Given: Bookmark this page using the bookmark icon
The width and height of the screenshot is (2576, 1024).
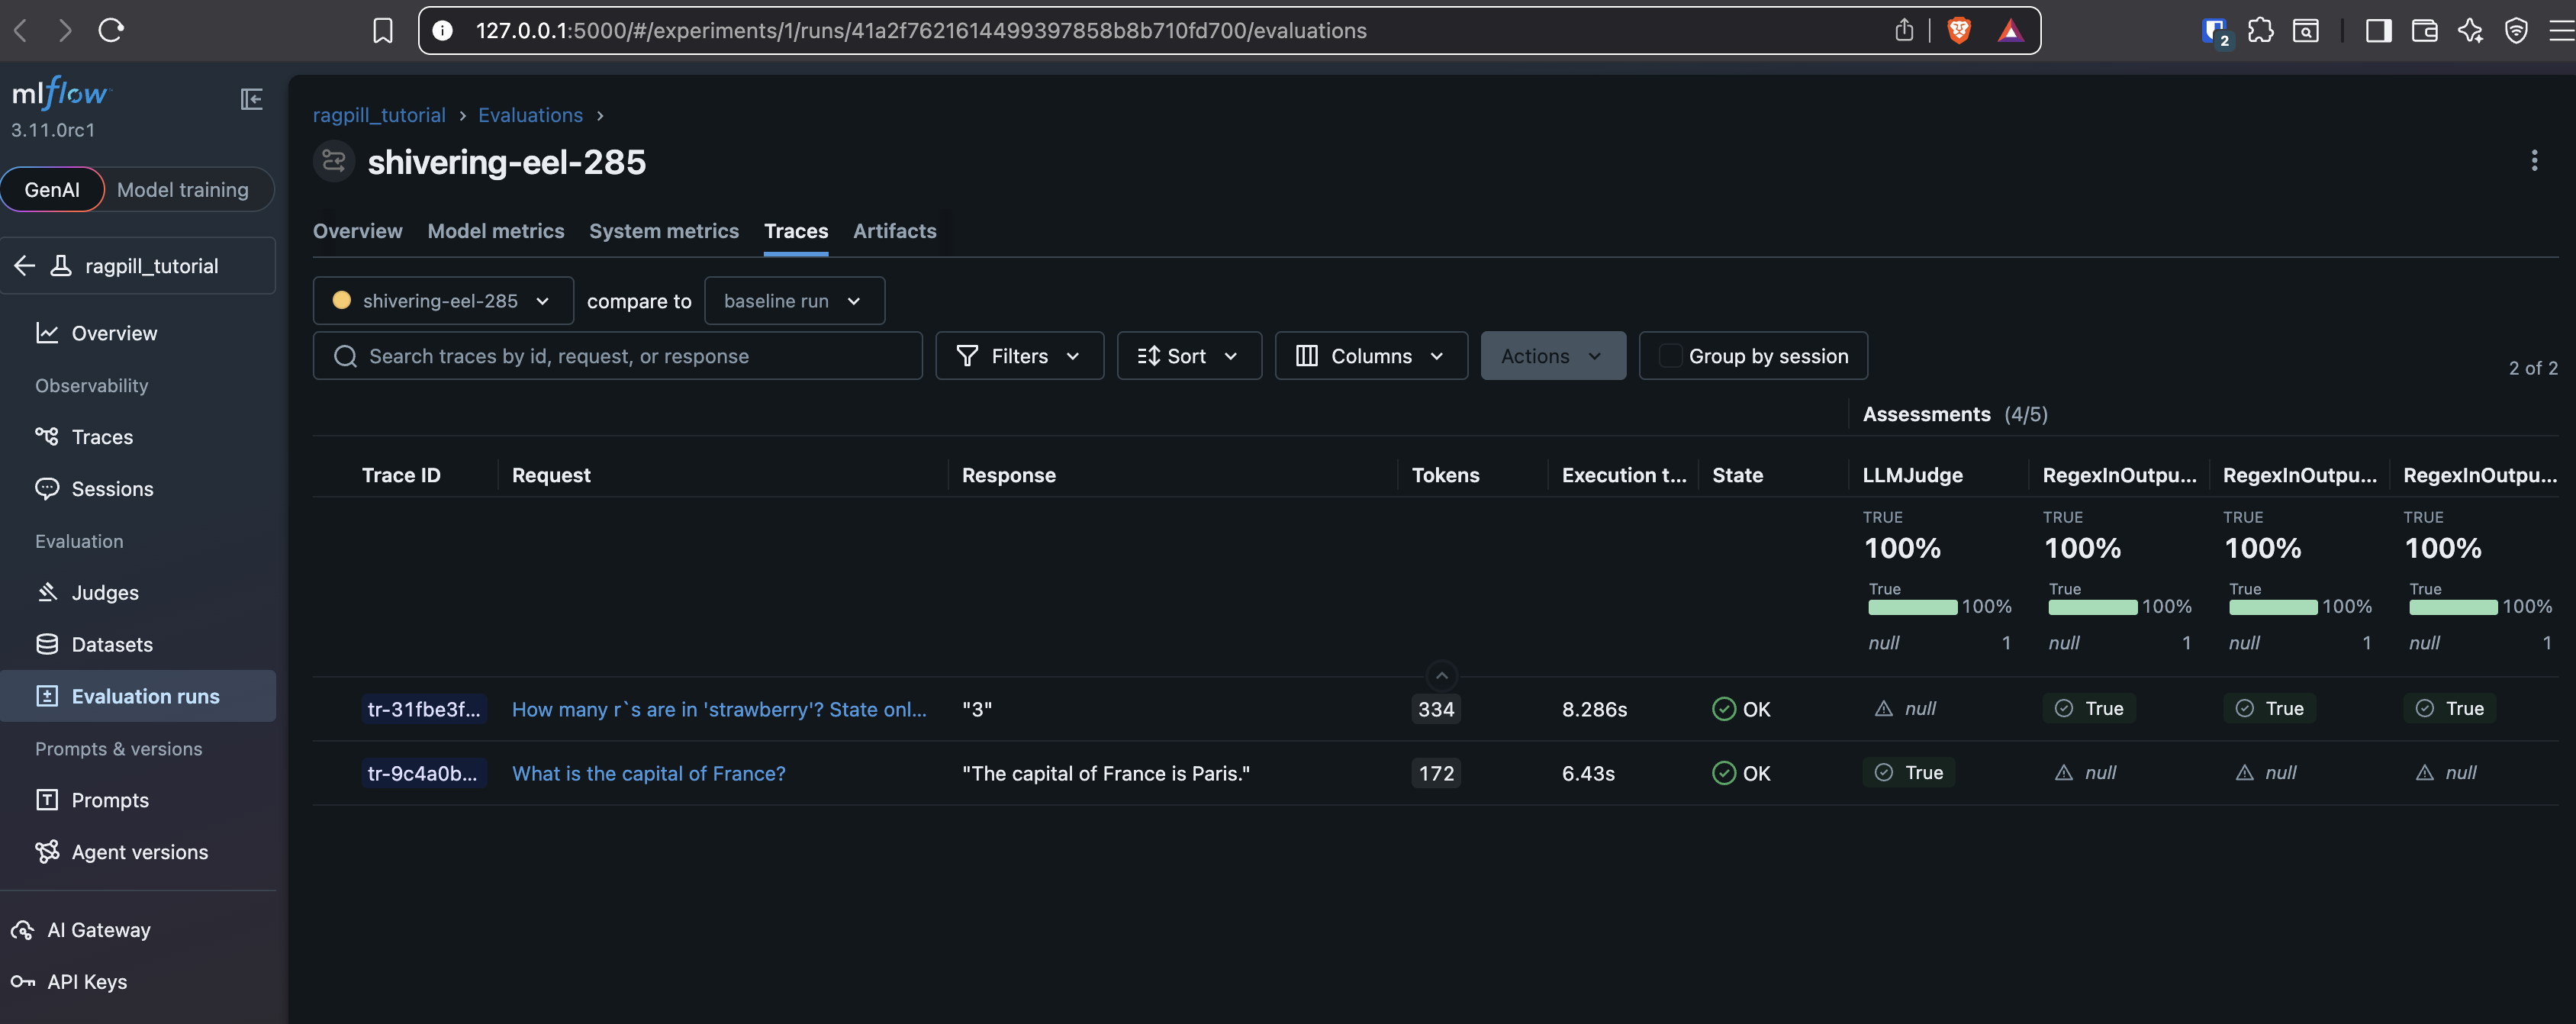Looking at the screenshot, I should [x=382, y=31].
